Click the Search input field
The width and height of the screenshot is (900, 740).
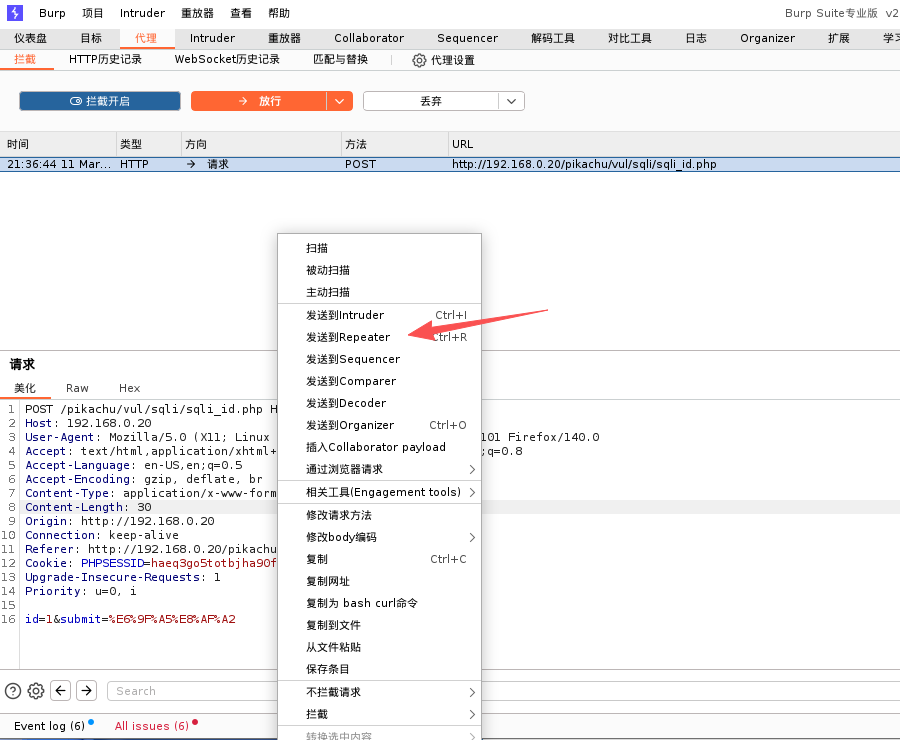pos(192,691)
